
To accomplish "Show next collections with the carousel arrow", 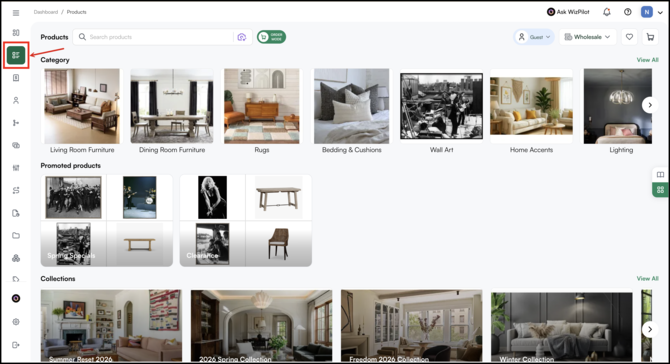I will tap(650, 329).
